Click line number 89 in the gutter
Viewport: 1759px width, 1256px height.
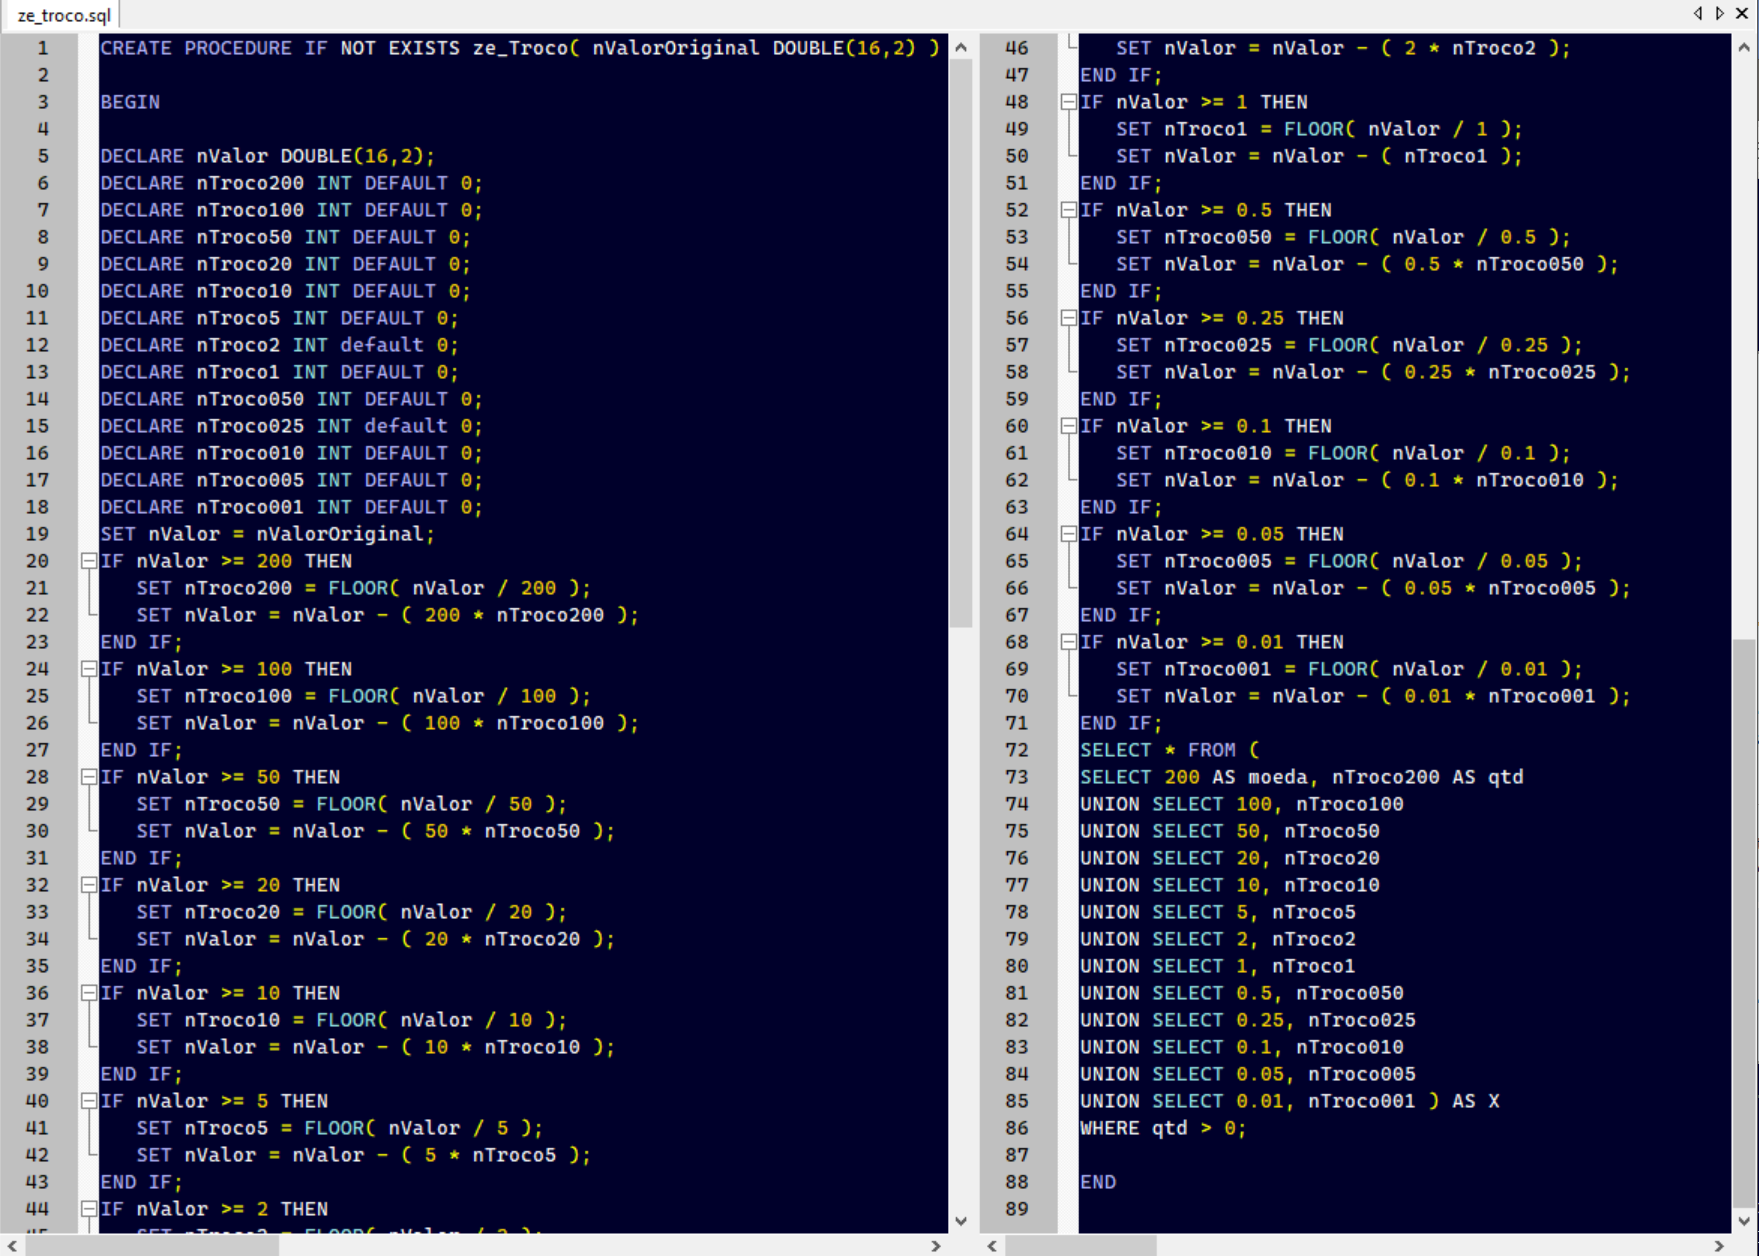click(x=1017, y=1209)
